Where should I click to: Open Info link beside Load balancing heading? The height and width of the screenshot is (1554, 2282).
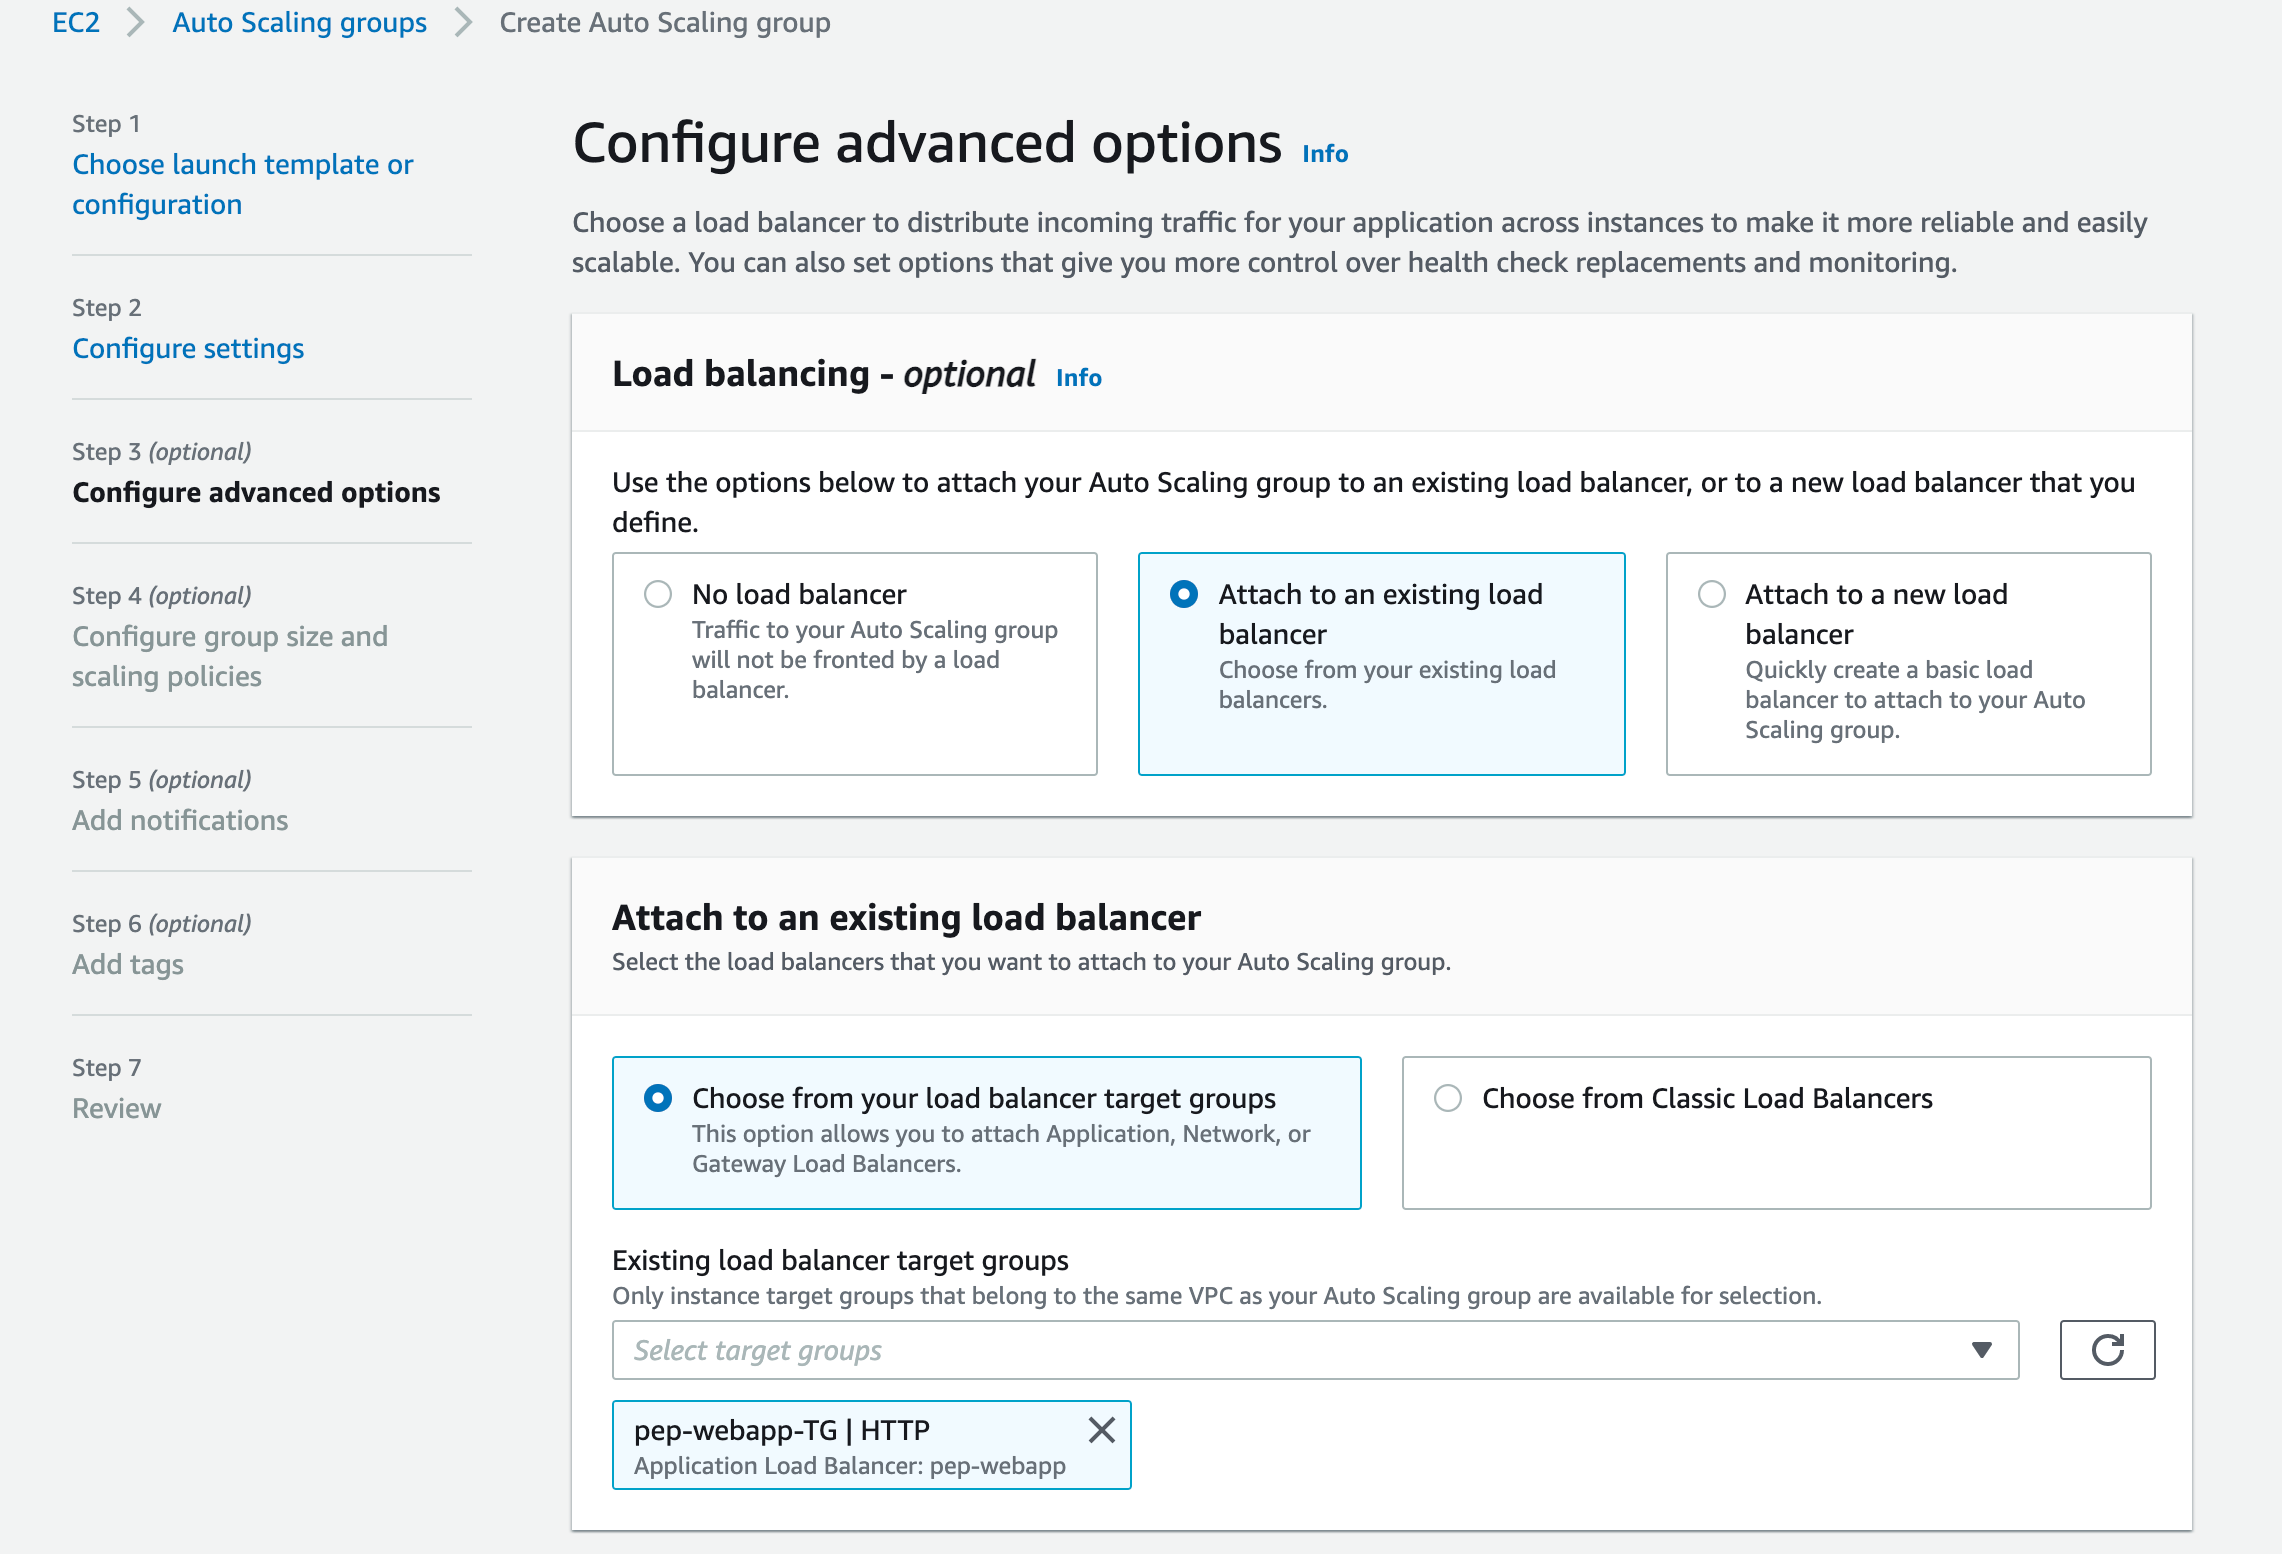pyautogui.click(x=1078, y=378)
